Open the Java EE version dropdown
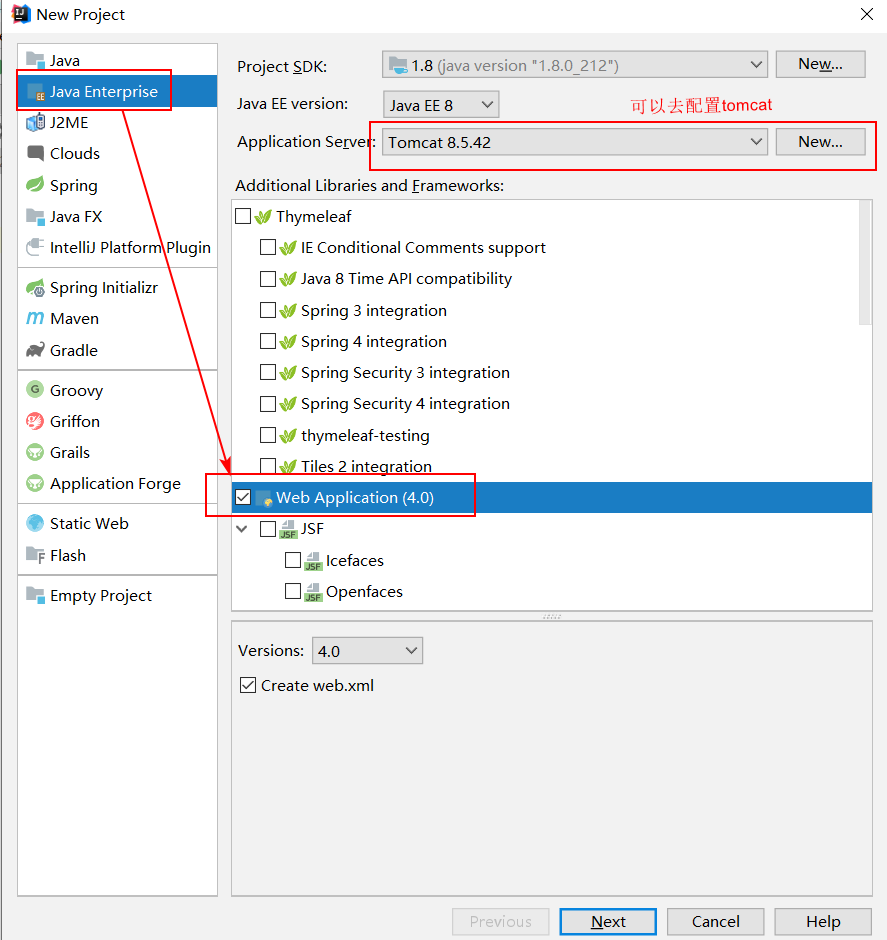Screen dimensions: 887x940 (441, 105)
